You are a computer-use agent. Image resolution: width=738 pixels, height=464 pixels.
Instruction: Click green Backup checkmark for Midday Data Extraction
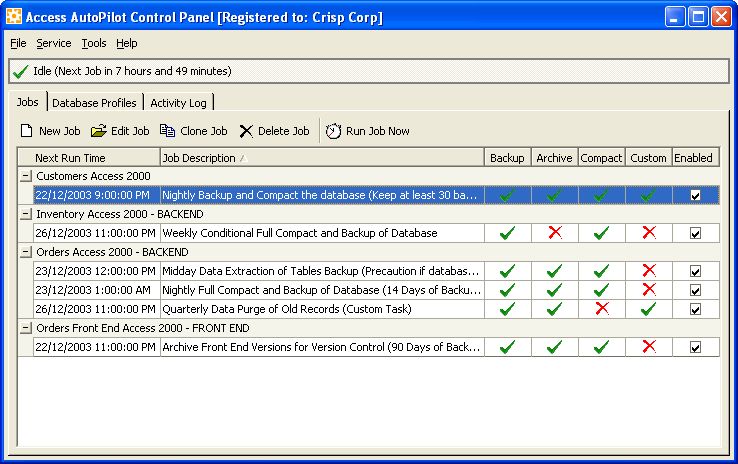point(507,271)
